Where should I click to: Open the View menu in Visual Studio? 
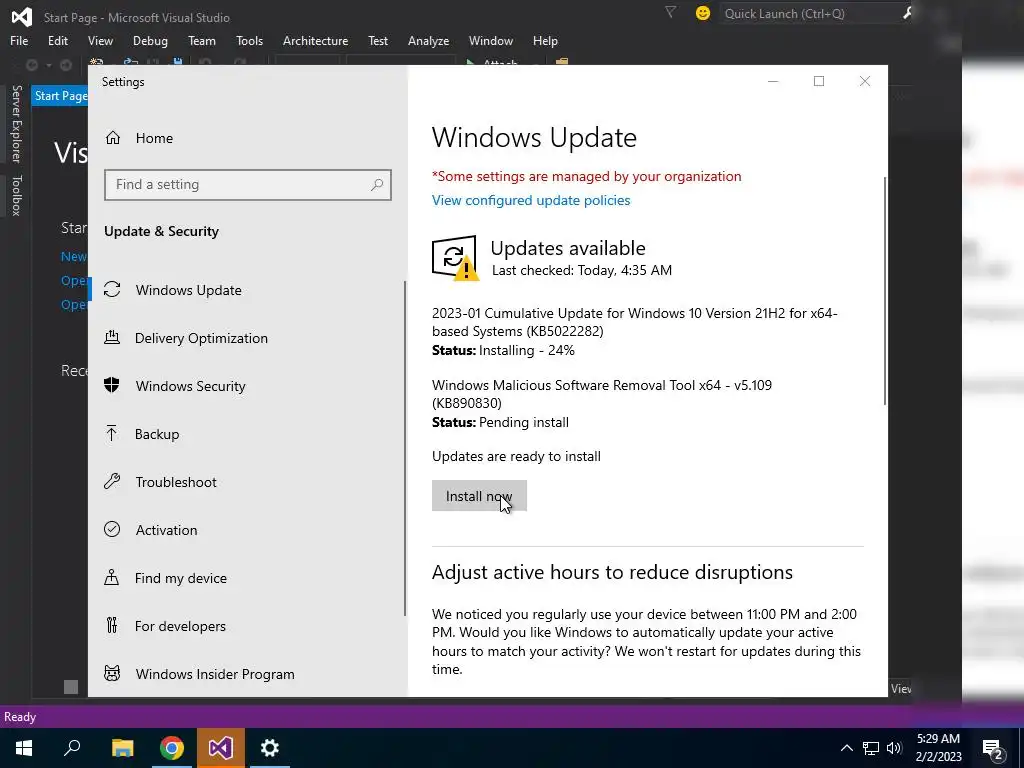click(100, 40)
